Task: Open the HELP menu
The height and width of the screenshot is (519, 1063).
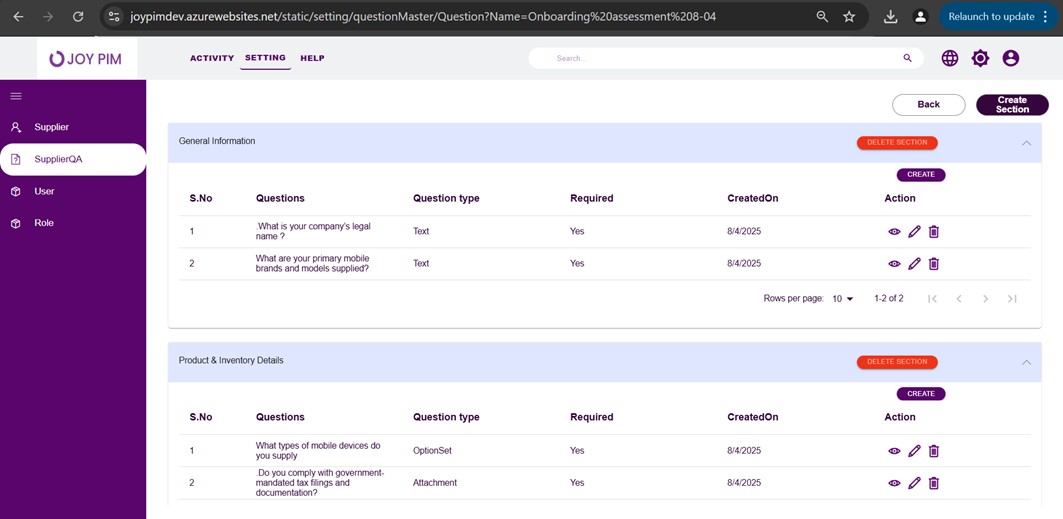Action: (312, 58)
